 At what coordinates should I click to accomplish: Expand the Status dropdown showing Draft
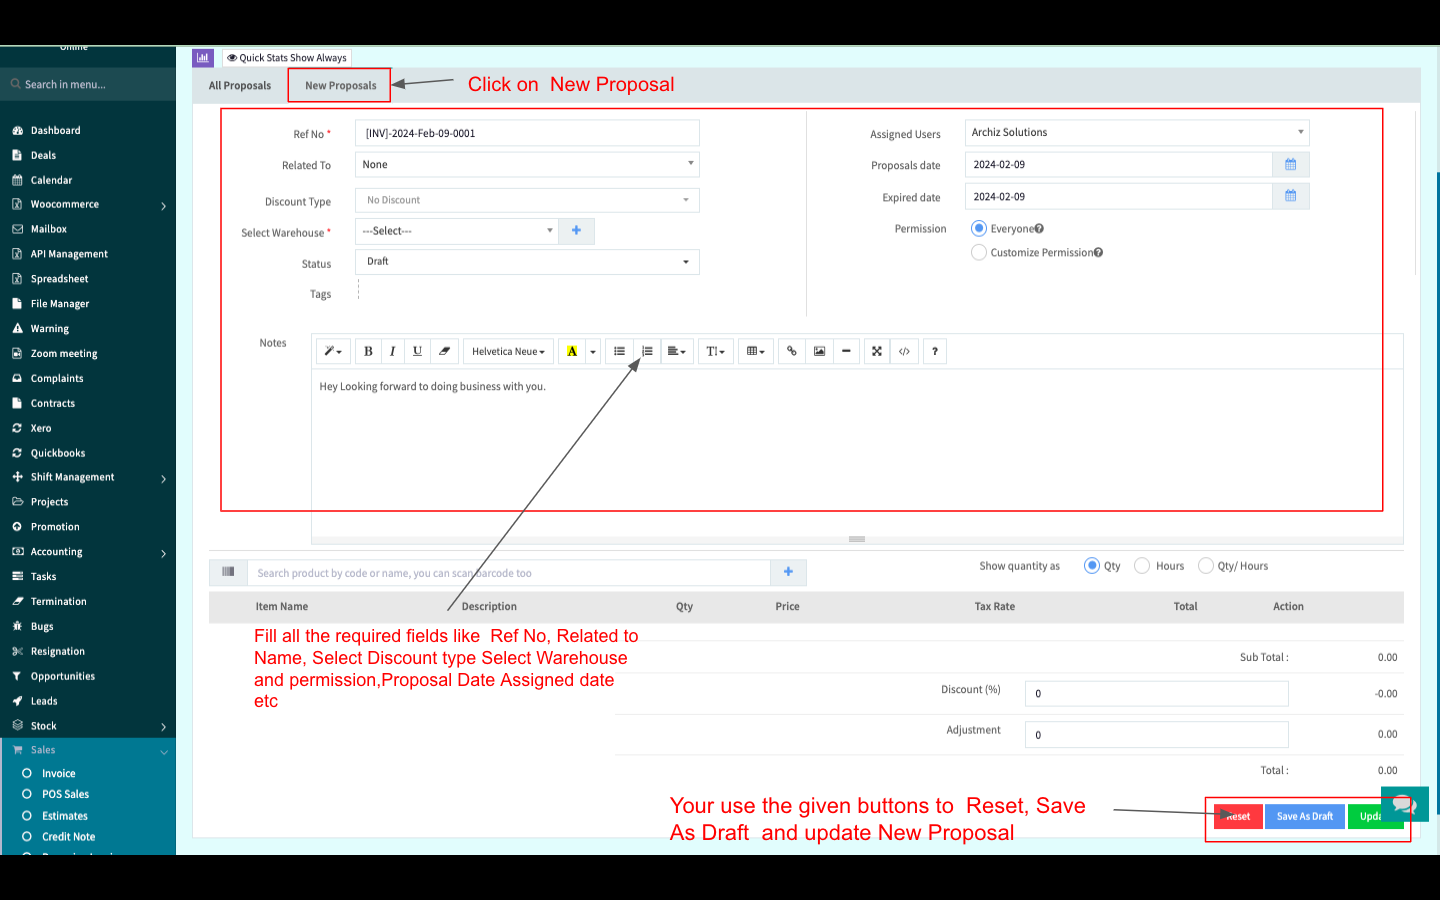pos(527,262)
